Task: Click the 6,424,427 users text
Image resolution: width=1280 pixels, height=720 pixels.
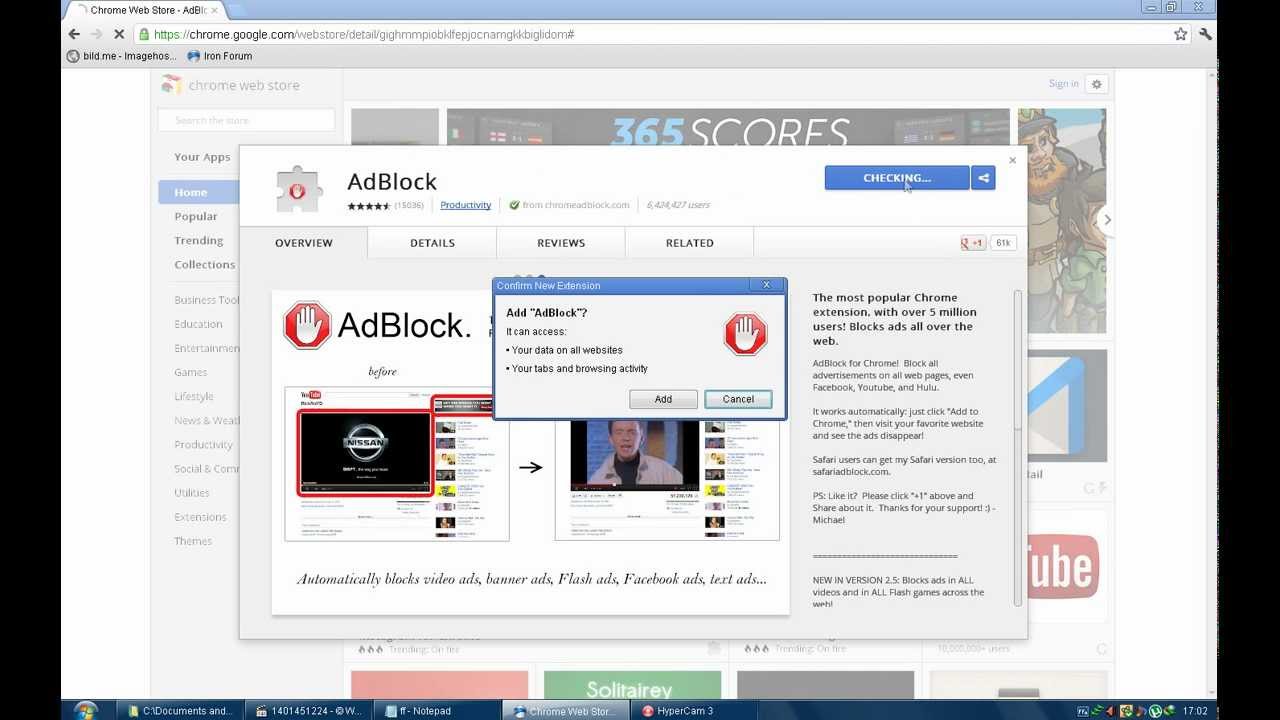Action: pos(678,205)
